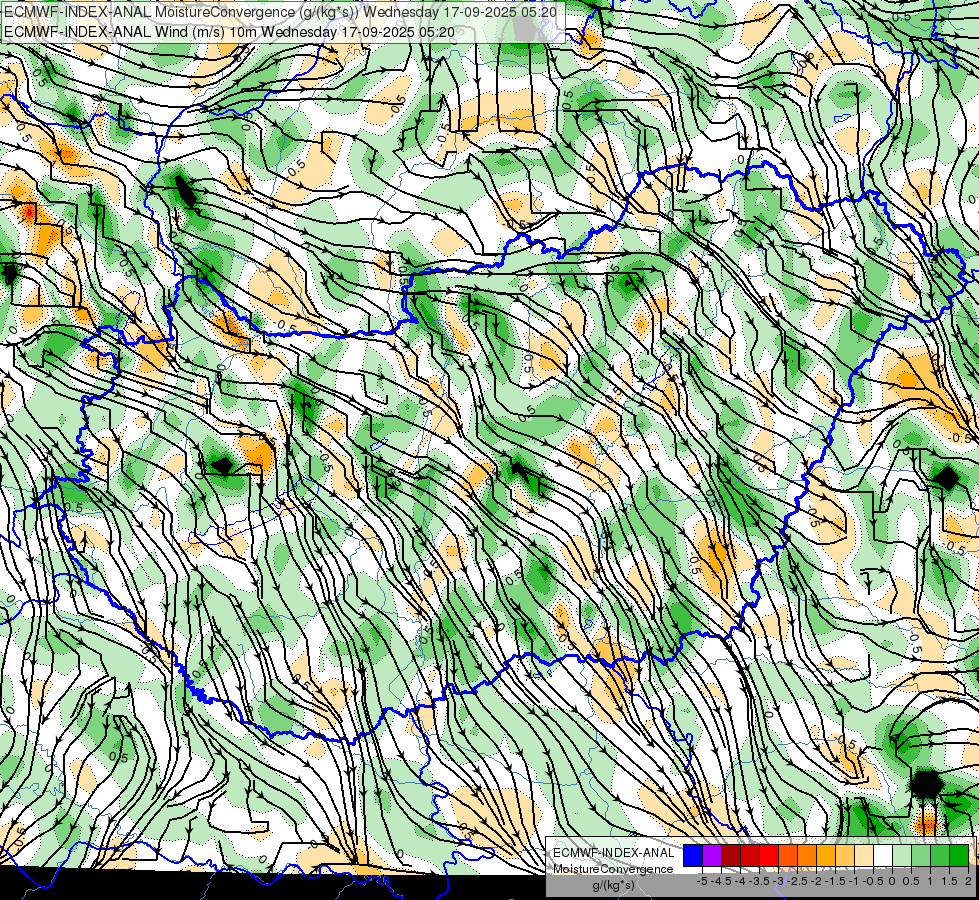Viewport: 979px width, 900px height.
Task: Click the MoistureConvergence label in the legend
Action: click(613, 869)
